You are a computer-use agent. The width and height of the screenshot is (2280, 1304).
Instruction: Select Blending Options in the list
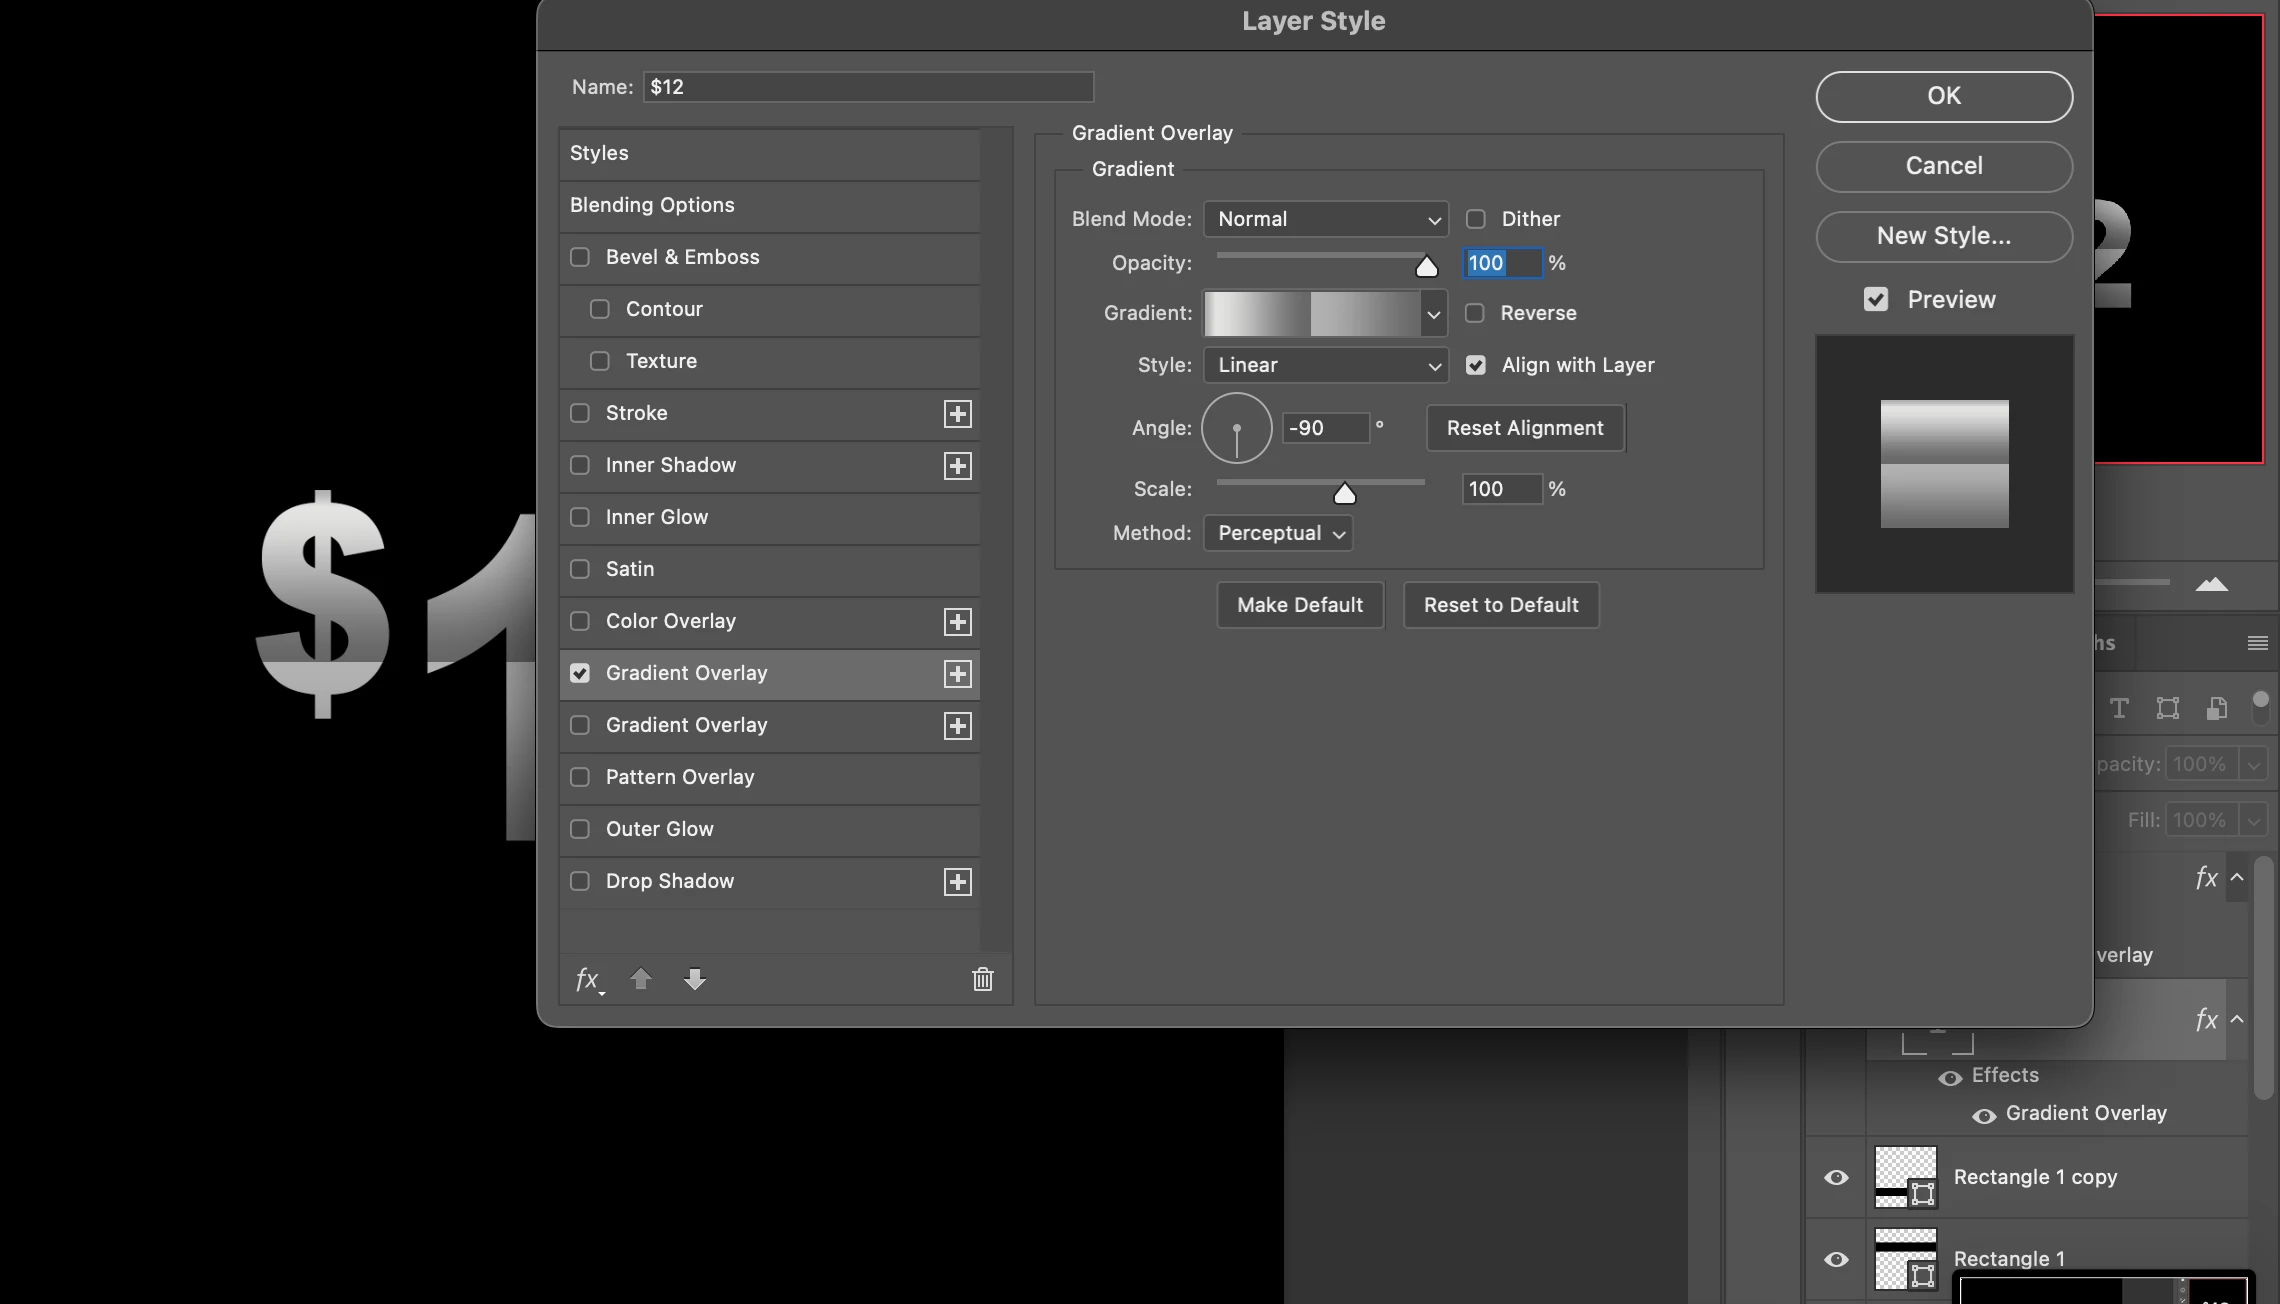(652, 205)
